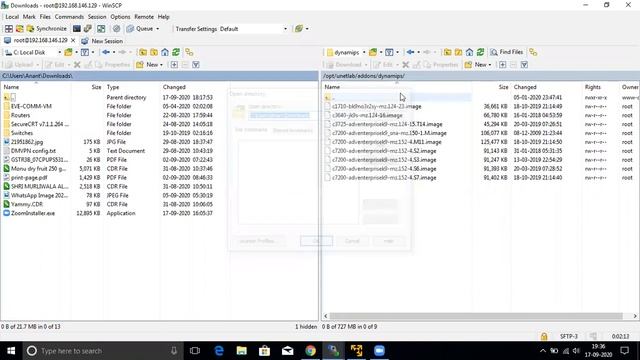Click remote panel scroll right arrow
The image size is (640, 360).
point(635,316)
